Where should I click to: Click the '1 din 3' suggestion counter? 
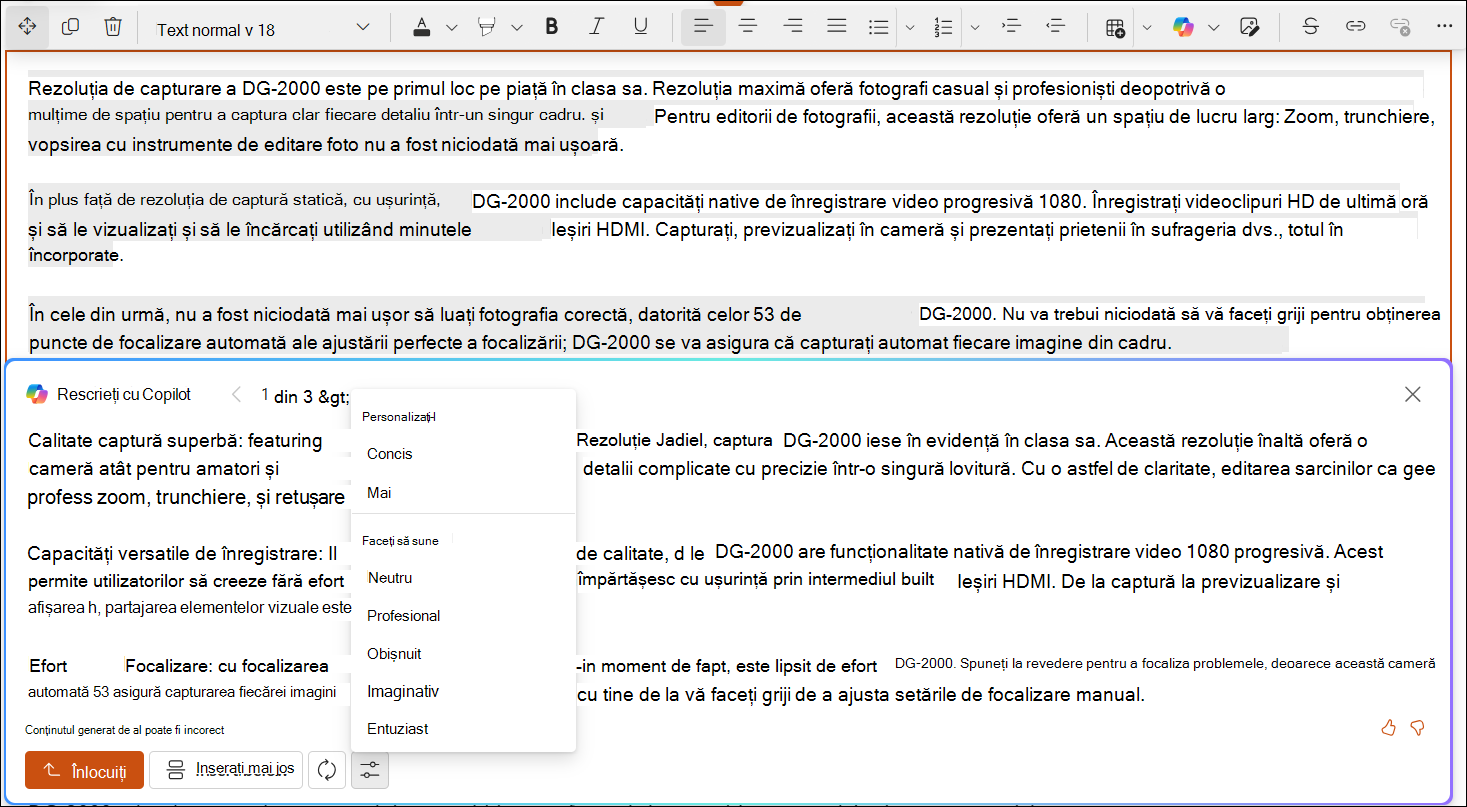coord(285,396)
